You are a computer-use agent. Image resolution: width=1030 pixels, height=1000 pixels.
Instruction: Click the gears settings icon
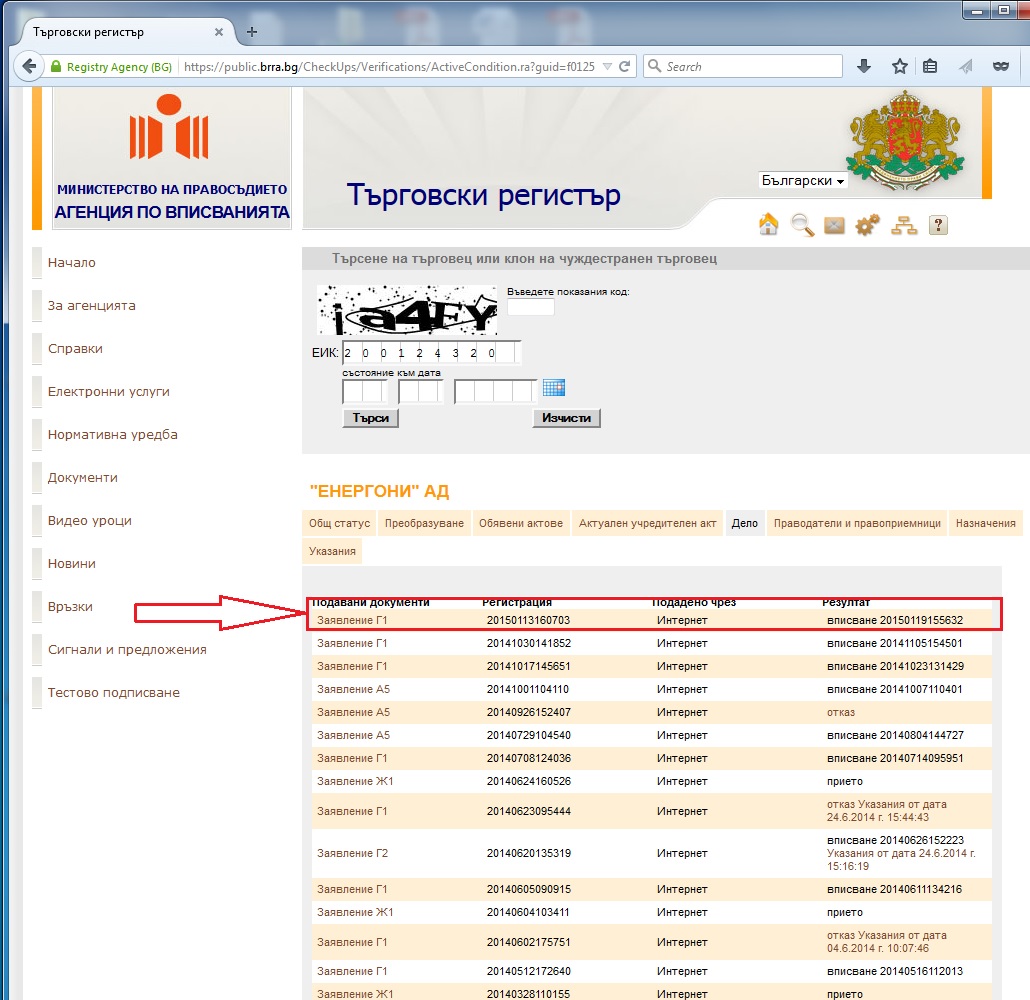tap(867, 225)
